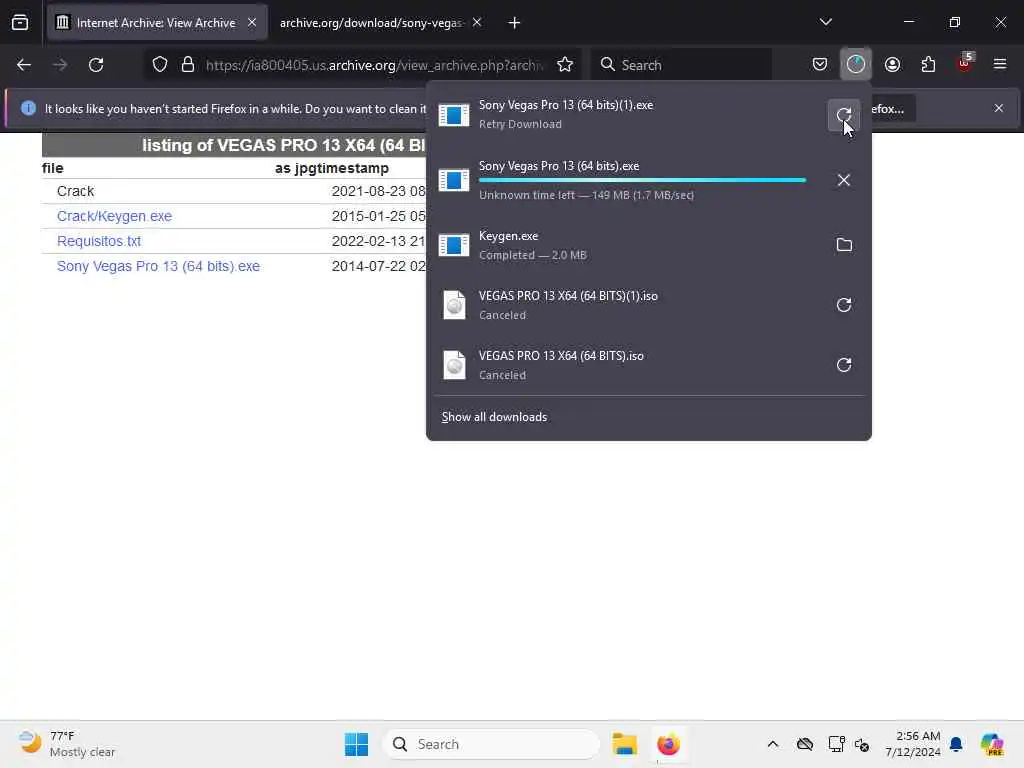Viewport: 1024px width, 768px height.
Task: Dismiss the Firefox refresh notification bar
Action: (999, 108)
